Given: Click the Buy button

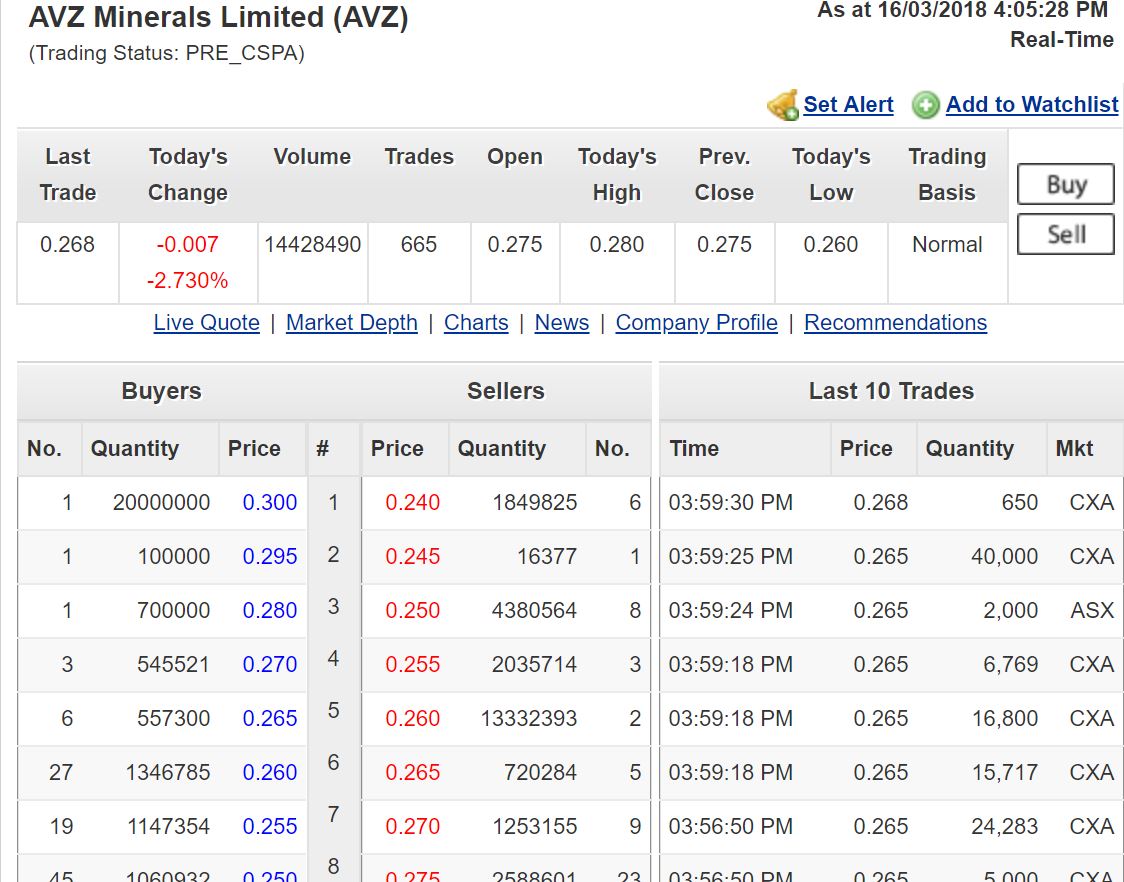Looking at the screenshot, I should [x=1065, y=184].
